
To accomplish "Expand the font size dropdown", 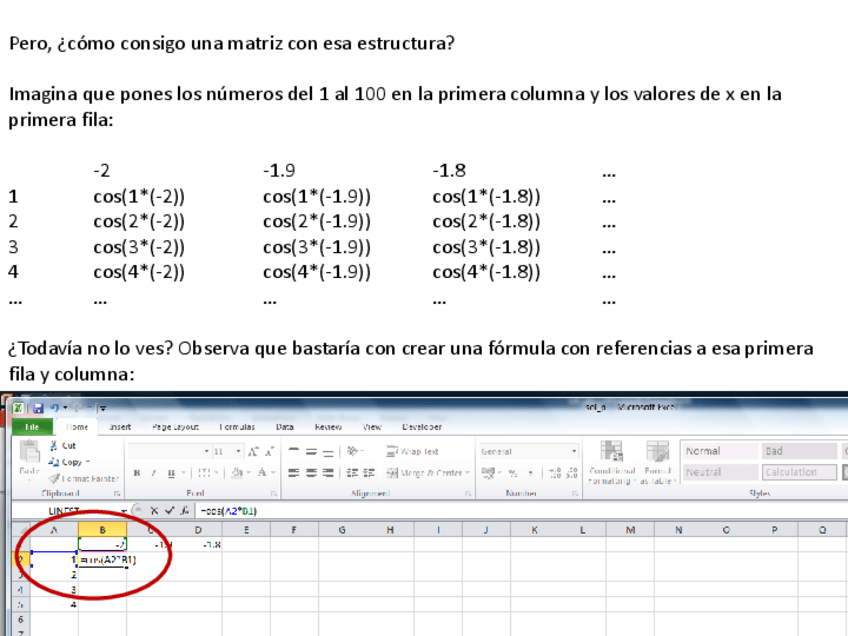I will [x=236, y=452].
